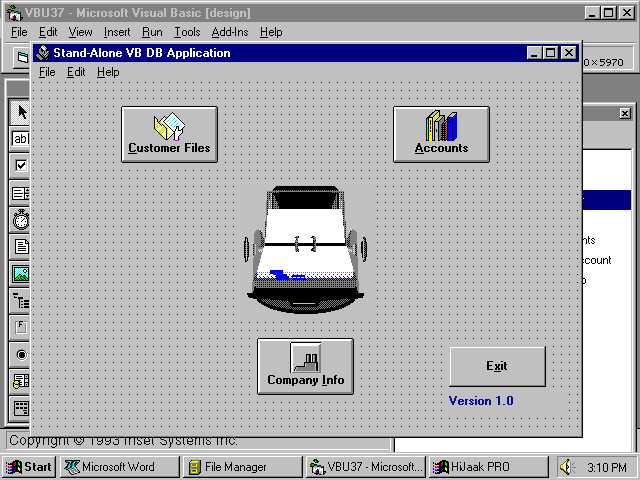Choose the Timer control tool
Image resolution: width=640 pixels, height=480 pixels.
20,219
